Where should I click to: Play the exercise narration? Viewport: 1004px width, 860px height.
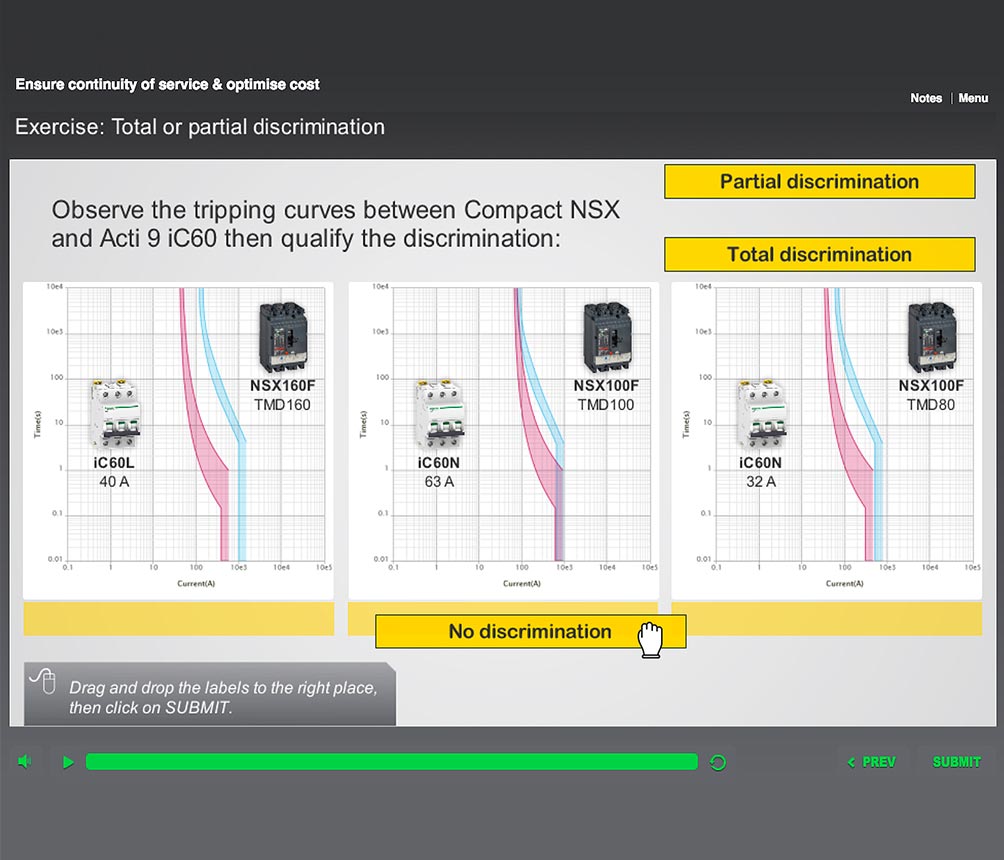pos(67,761)
